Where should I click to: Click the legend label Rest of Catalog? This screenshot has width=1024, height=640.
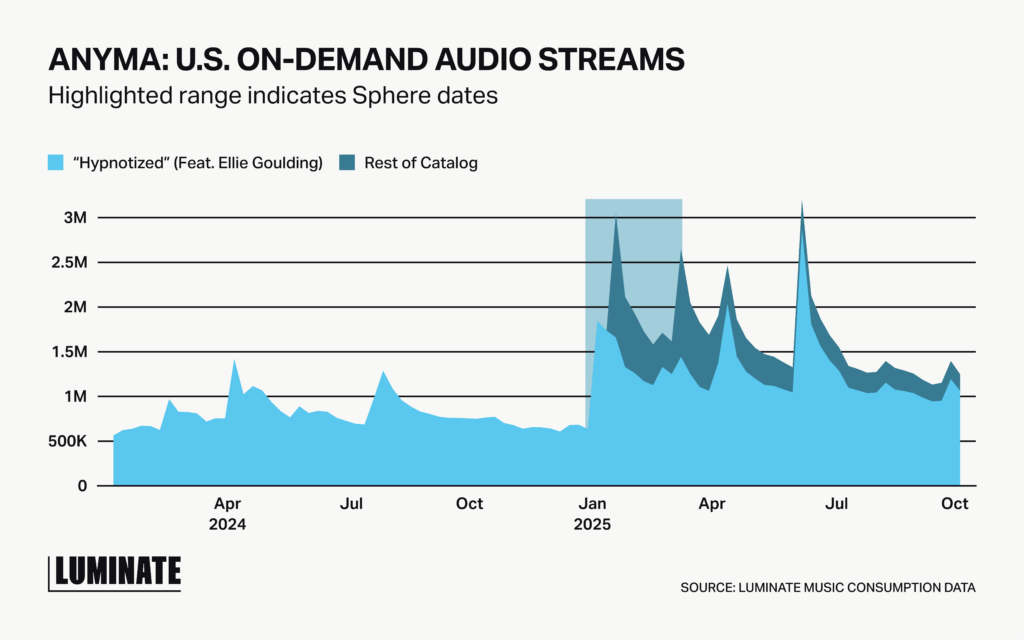point(421,163)
